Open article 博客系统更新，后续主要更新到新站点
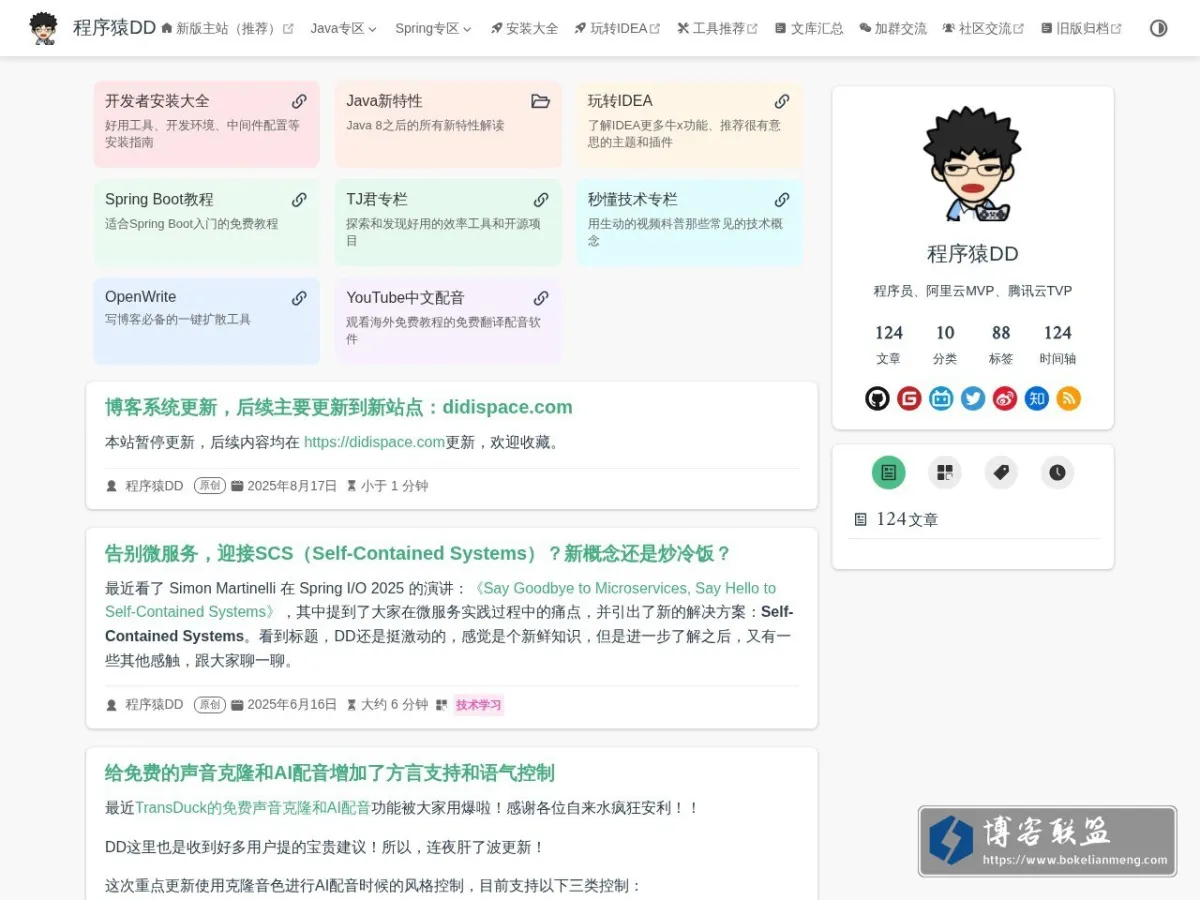This screenshot has height=900, width=1200. point(339,407)
